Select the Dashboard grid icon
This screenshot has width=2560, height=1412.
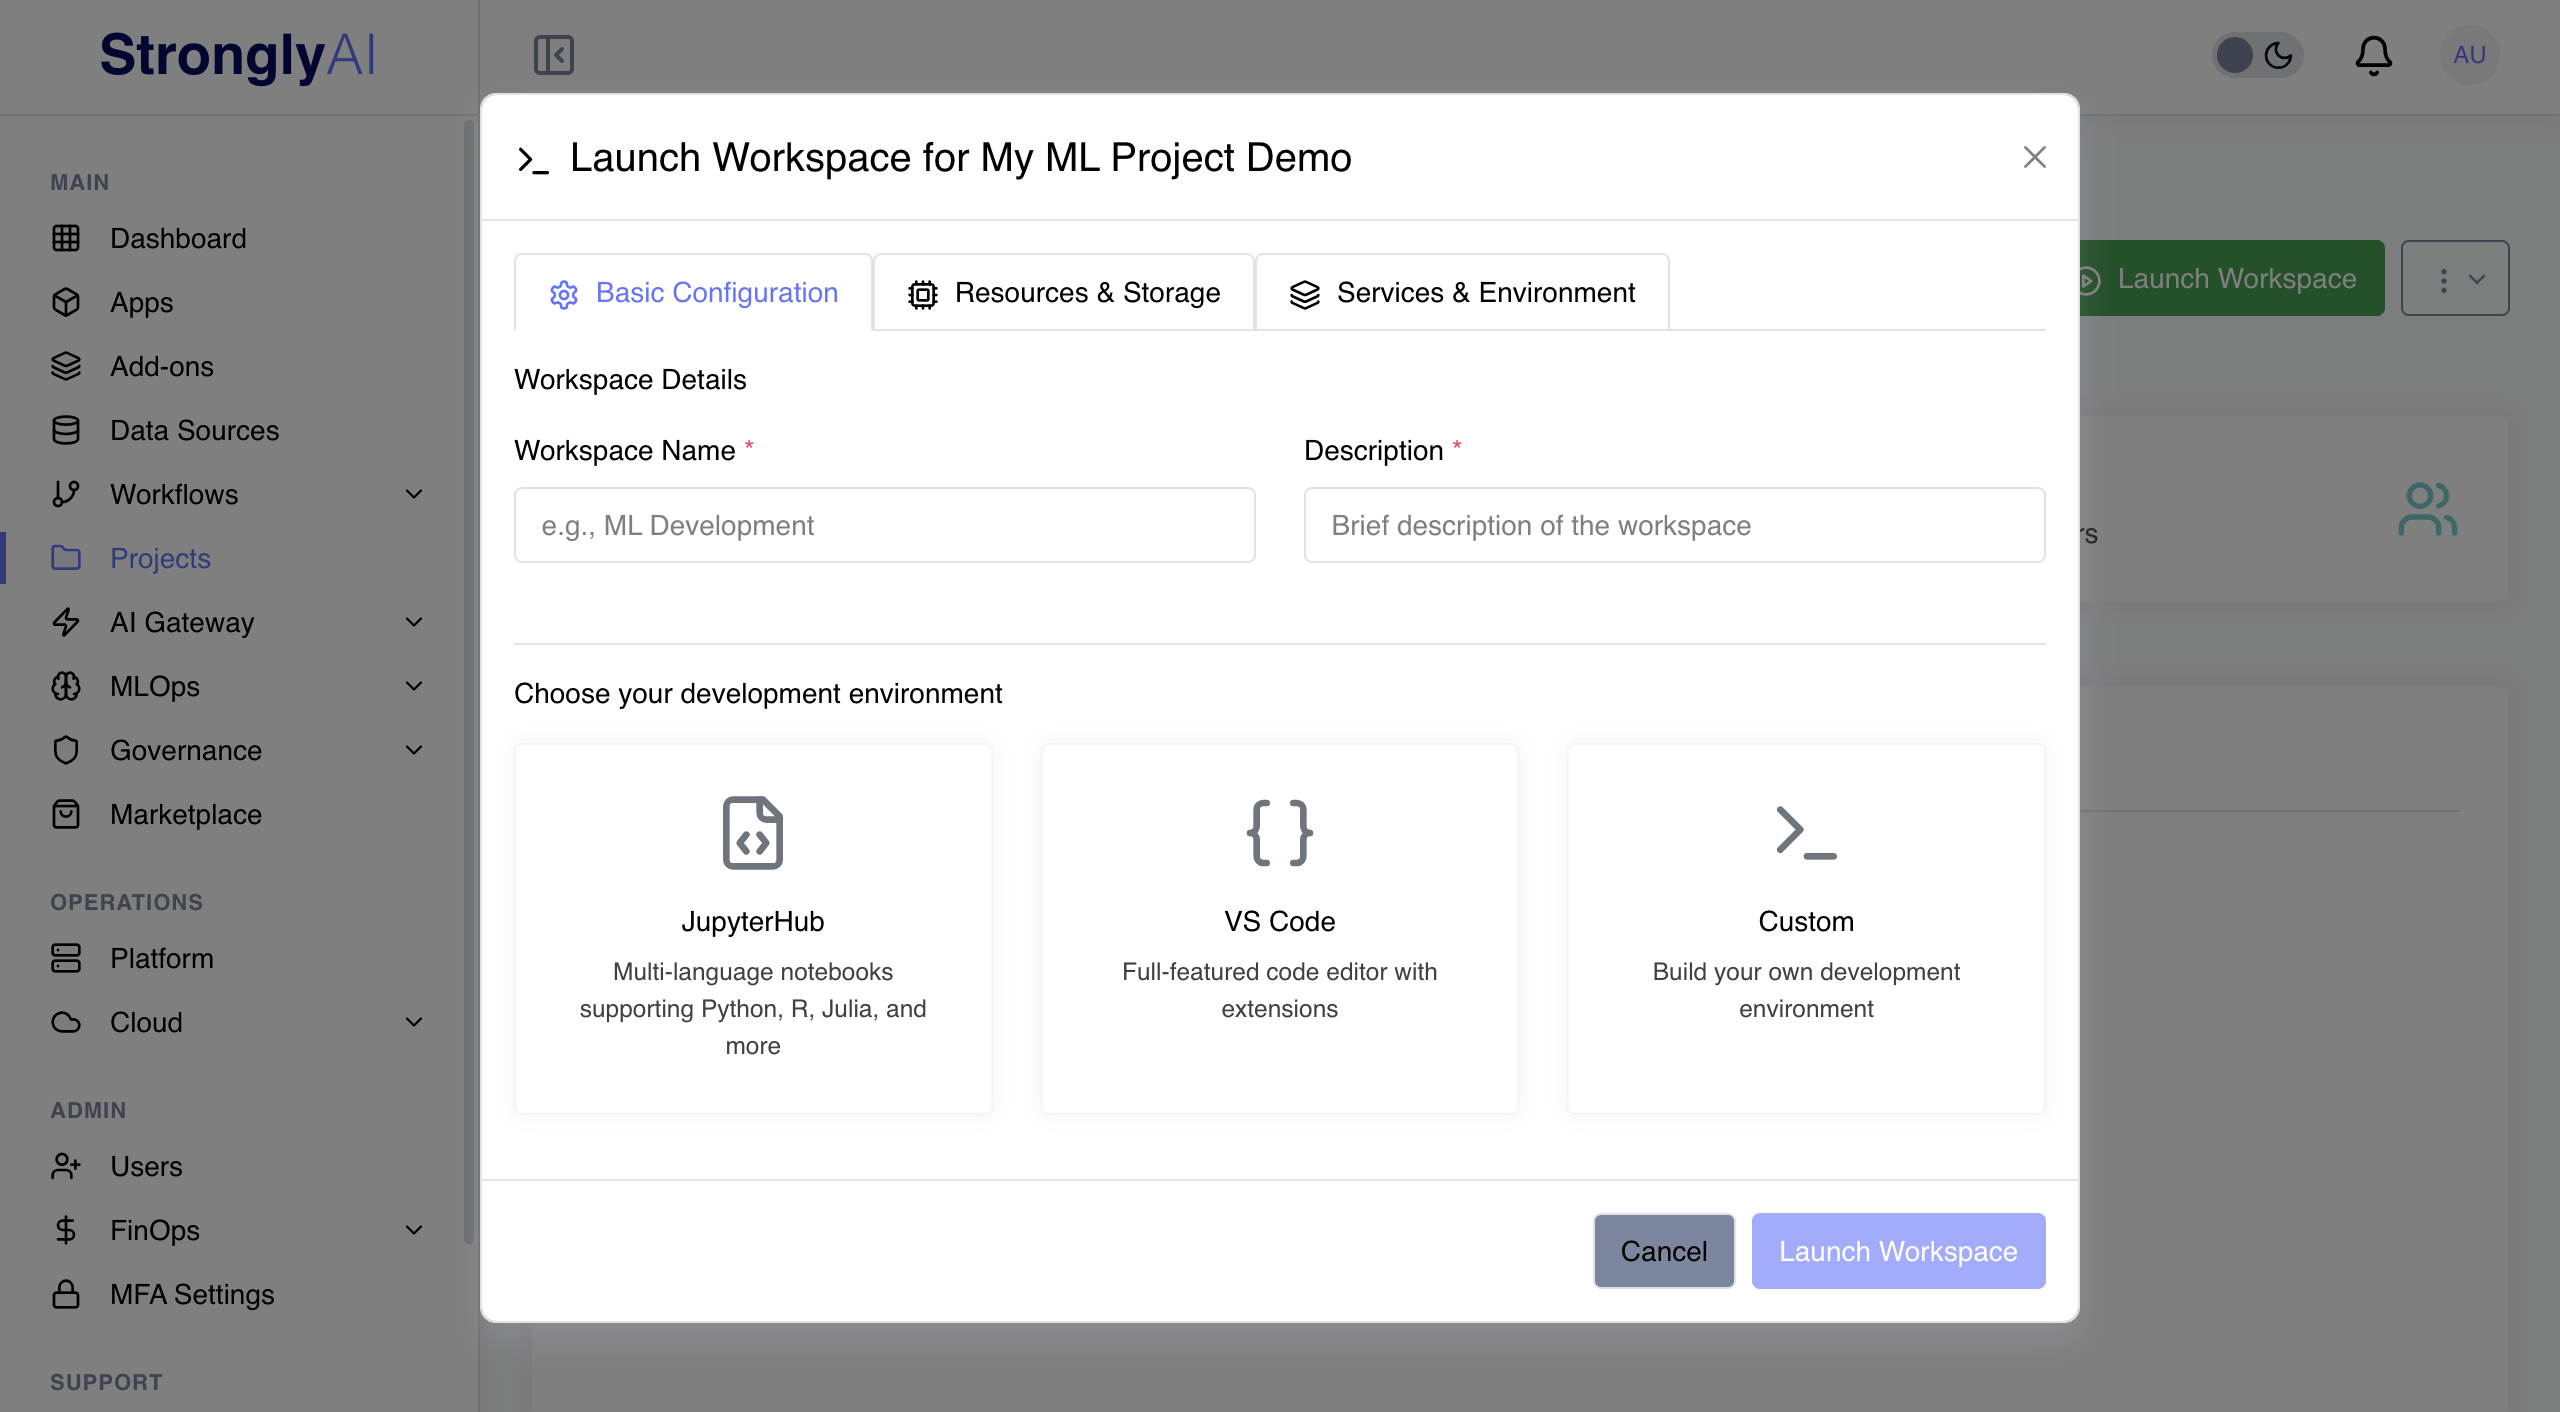[66, 238]
